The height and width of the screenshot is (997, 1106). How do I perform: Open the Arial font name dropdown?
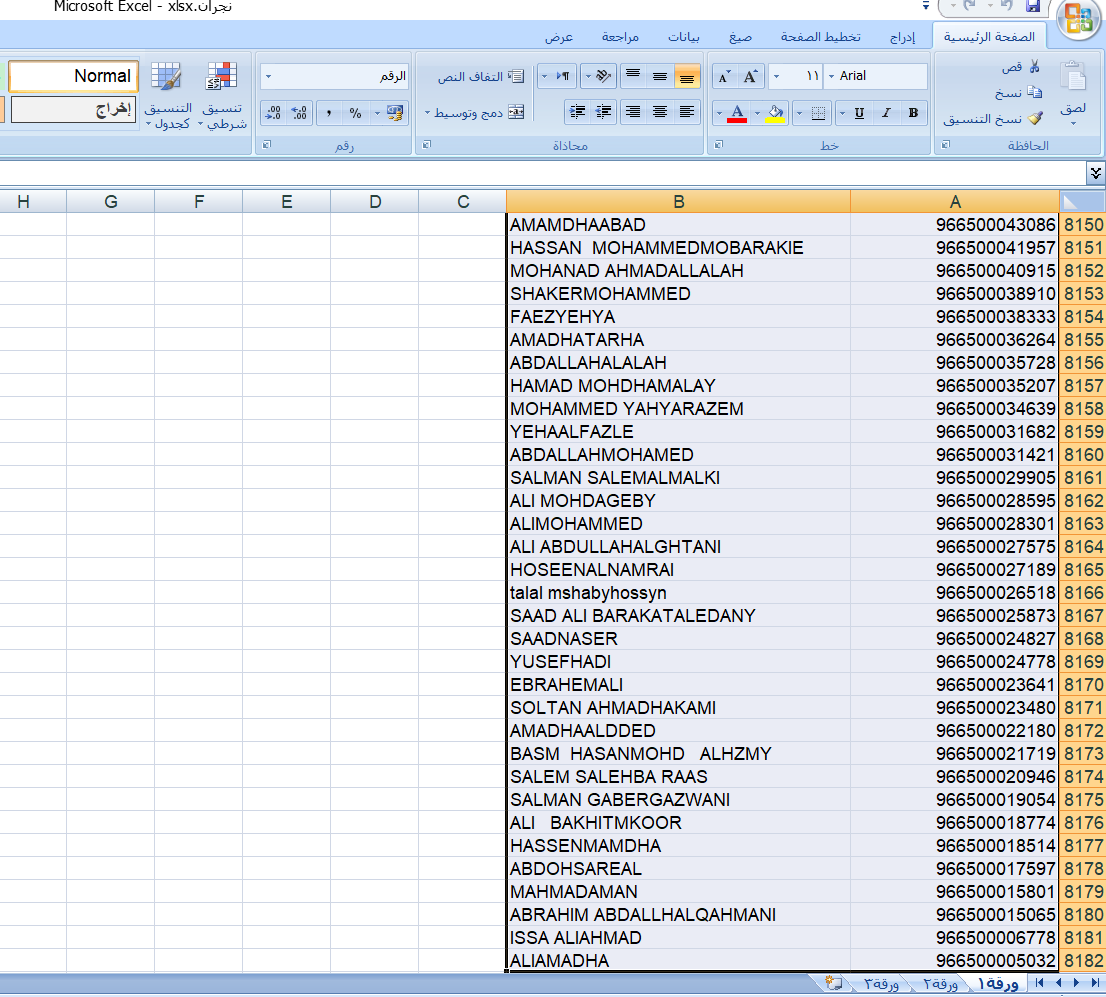point(832,76)
